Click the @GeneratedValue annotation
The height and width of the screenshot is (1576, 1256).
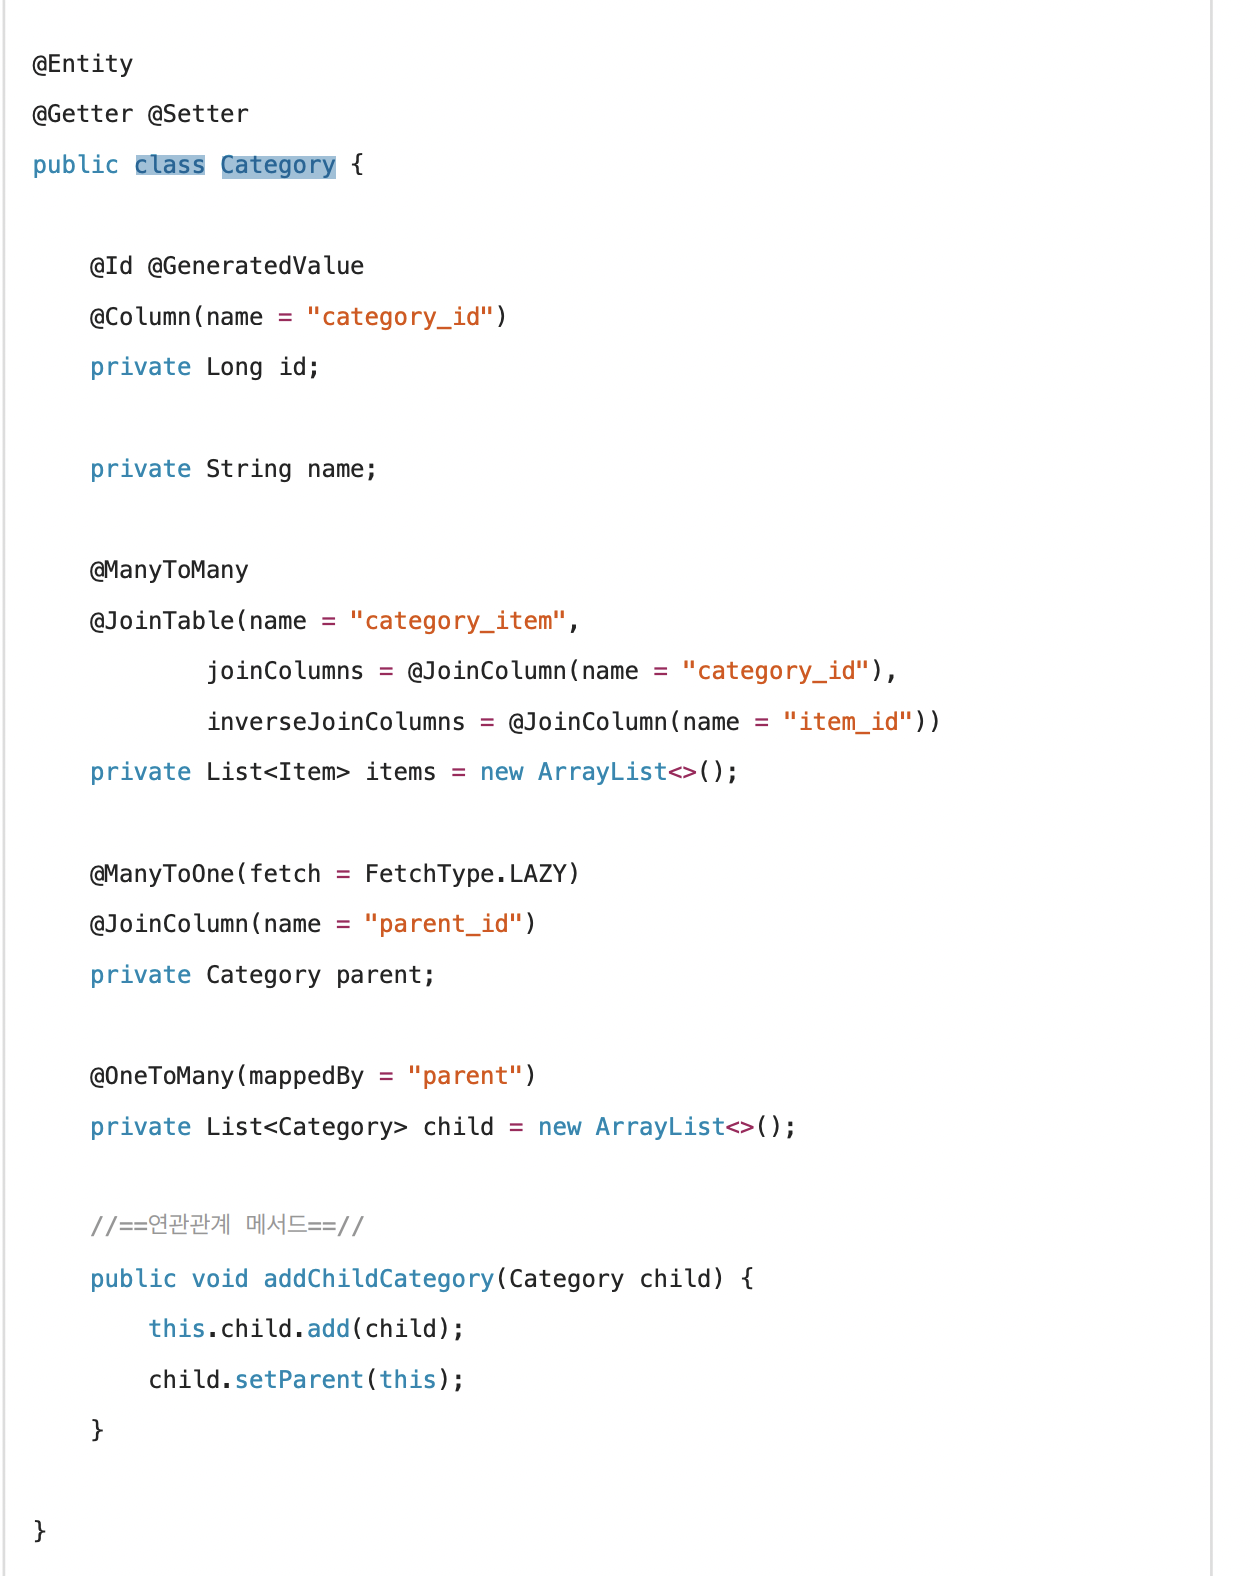256,266
